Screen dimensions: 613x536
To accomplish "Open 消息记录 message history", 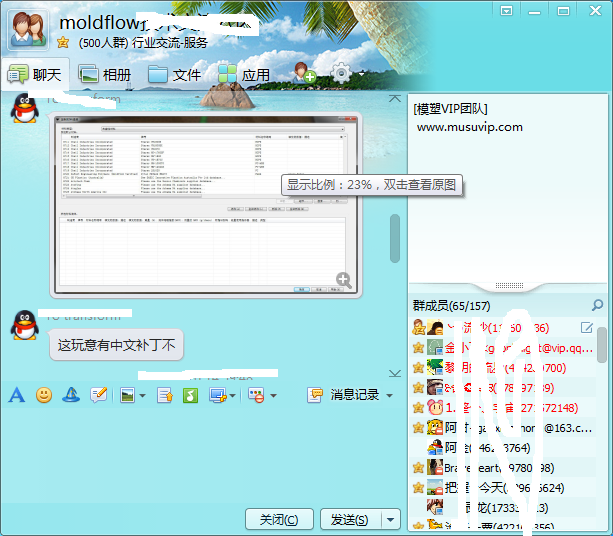I will click(x=343, y=395).
